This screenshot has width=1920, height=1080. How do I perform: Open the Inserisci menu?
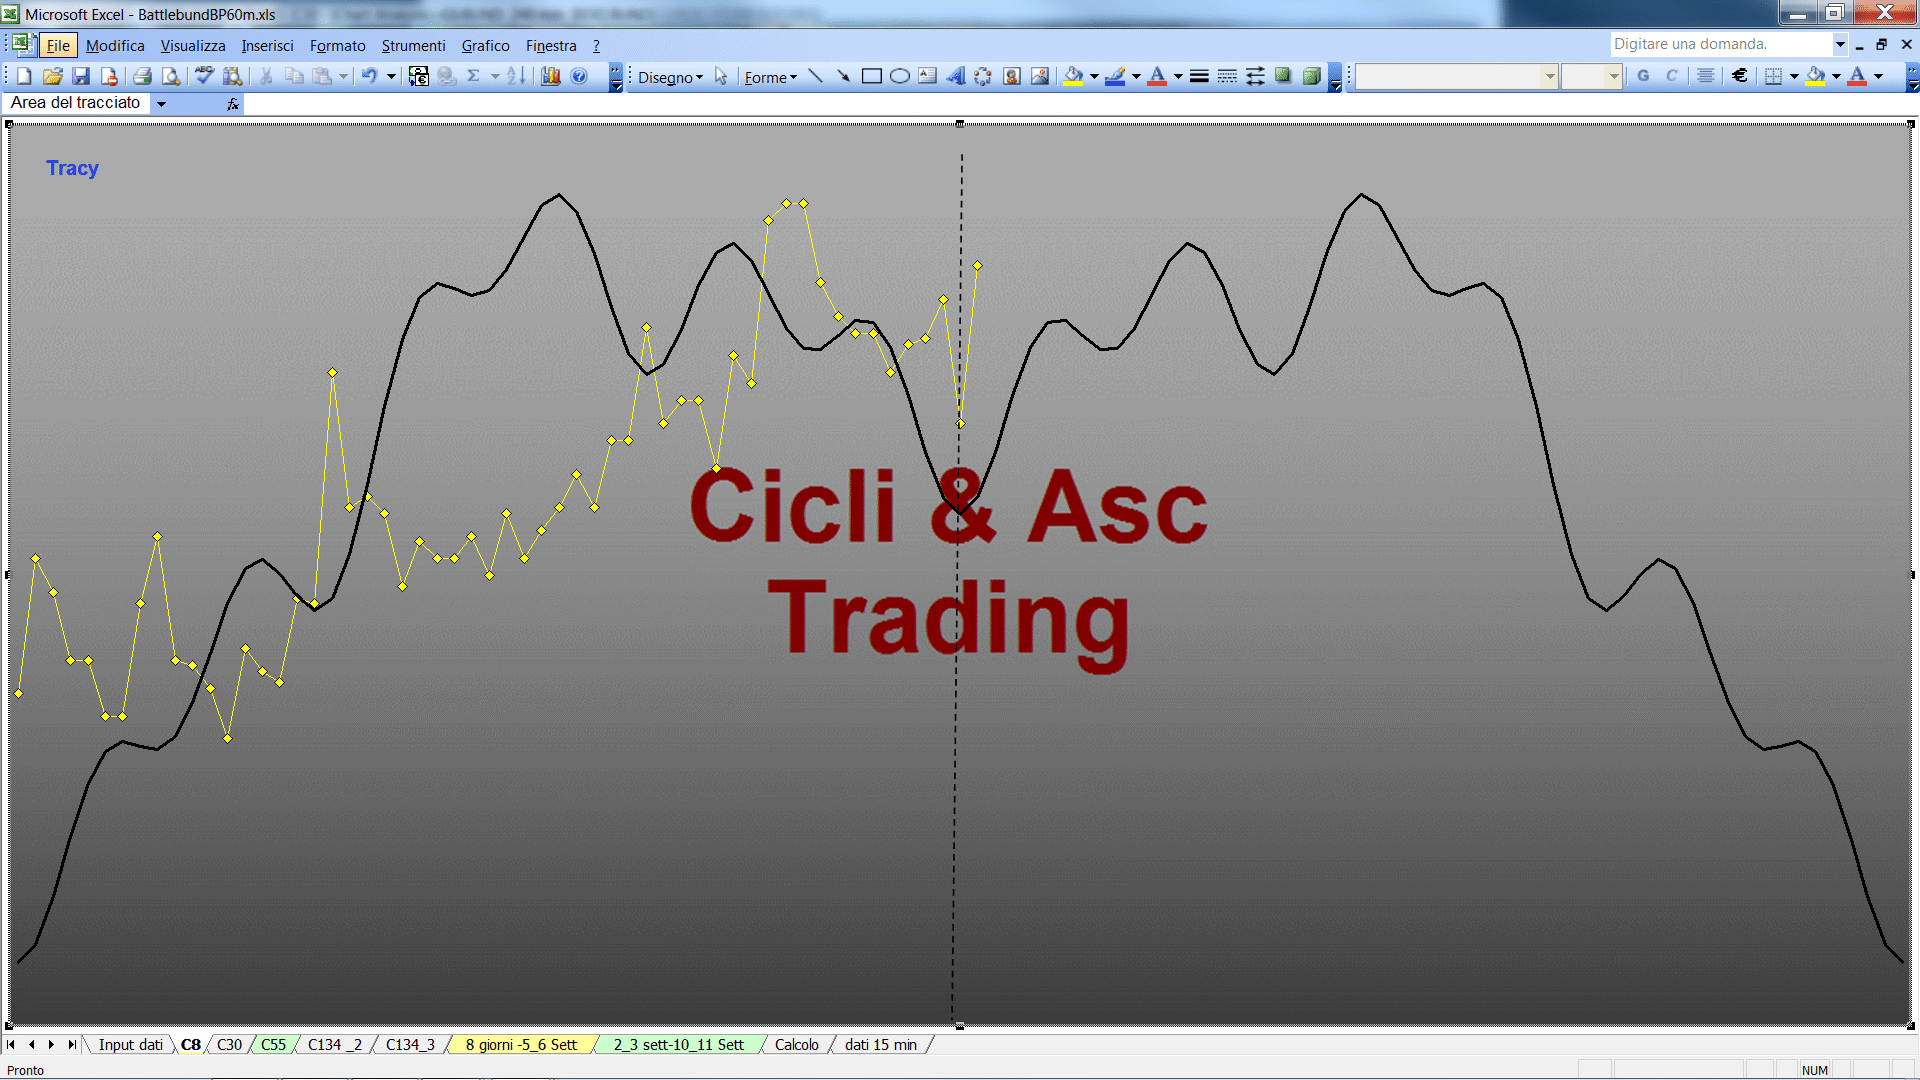tap(267, 45)
